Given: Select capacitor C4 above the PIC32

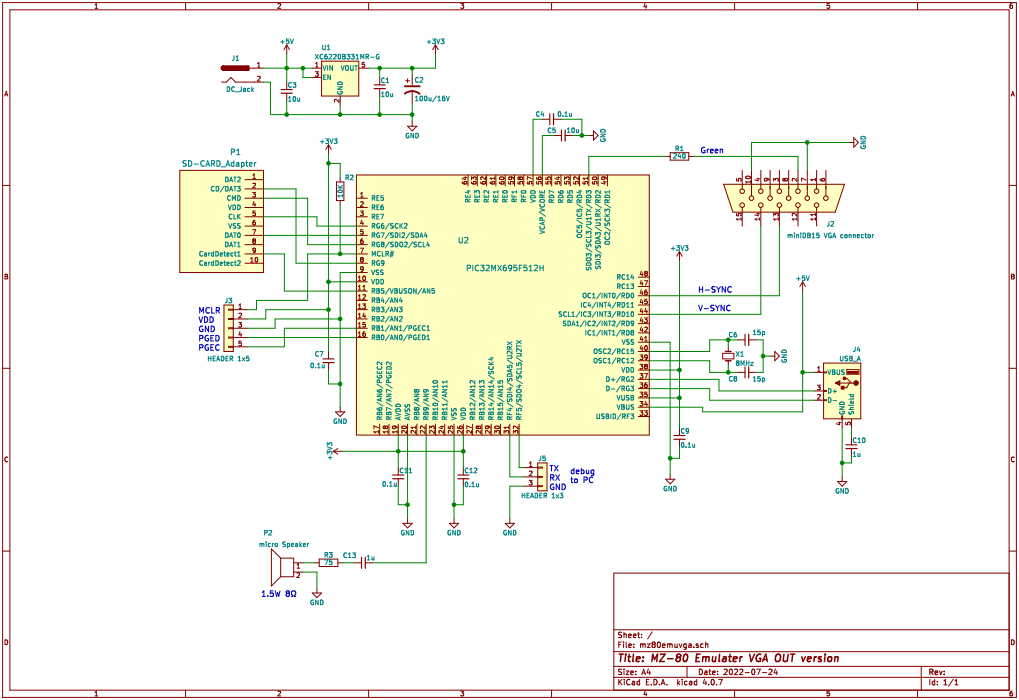Looking at the screenshot, I should click(x=551, y=119).
